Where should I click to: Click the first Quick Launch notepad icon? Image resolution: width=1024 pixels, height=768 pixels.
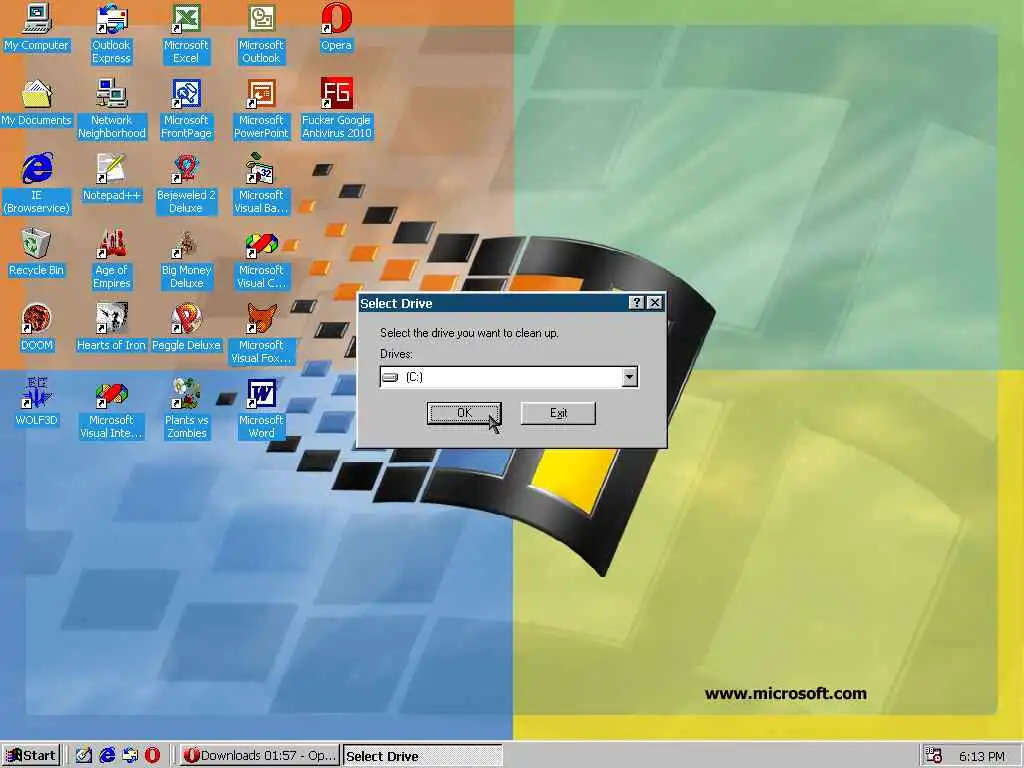coord(84,756)
